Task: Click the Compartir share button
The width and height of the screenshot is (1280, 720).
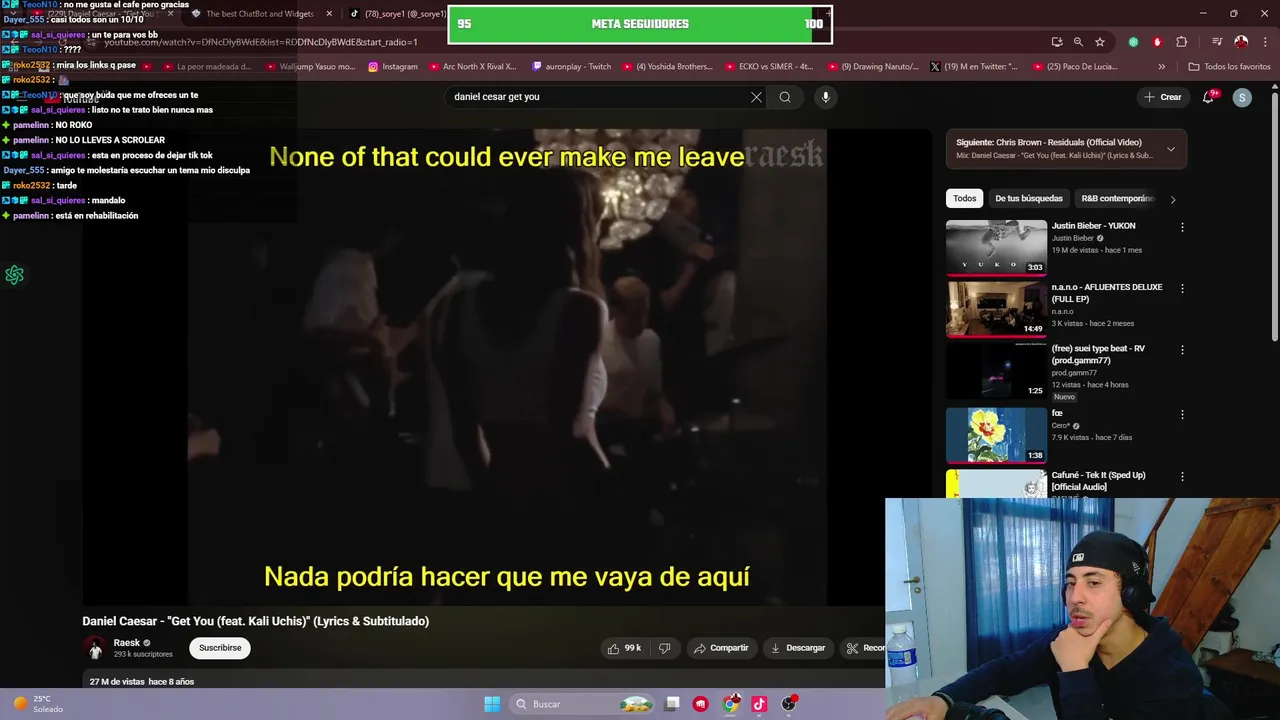Action: click(721, 648)
